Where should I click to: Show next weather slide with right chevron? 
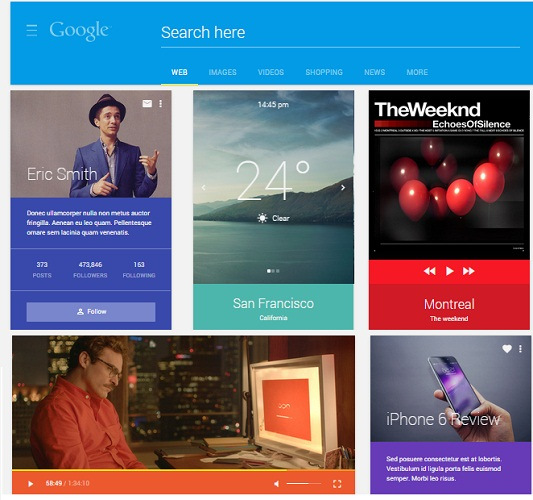343,187
